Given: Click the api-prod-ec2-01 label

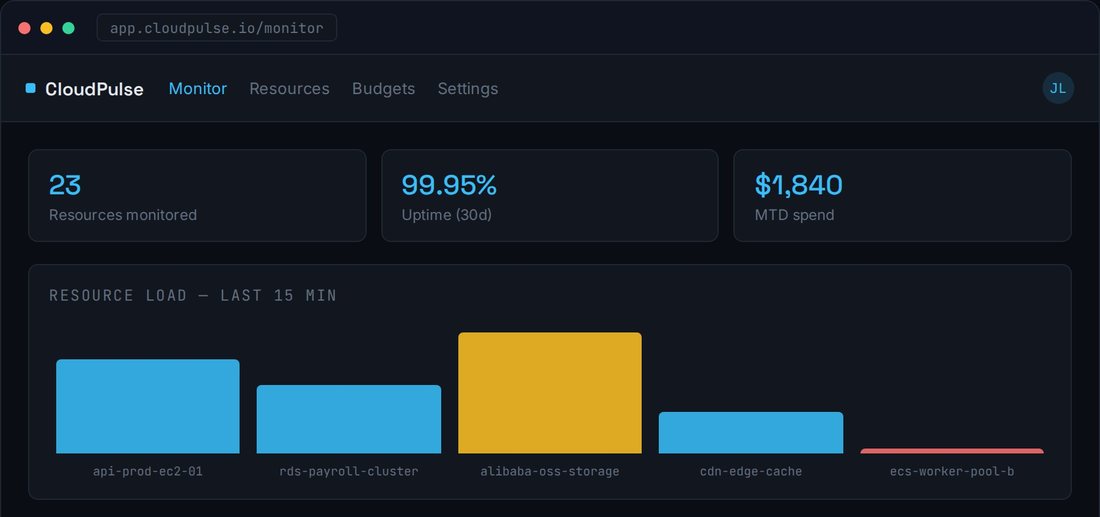Looking at the screenshot, I should point(147,471).
